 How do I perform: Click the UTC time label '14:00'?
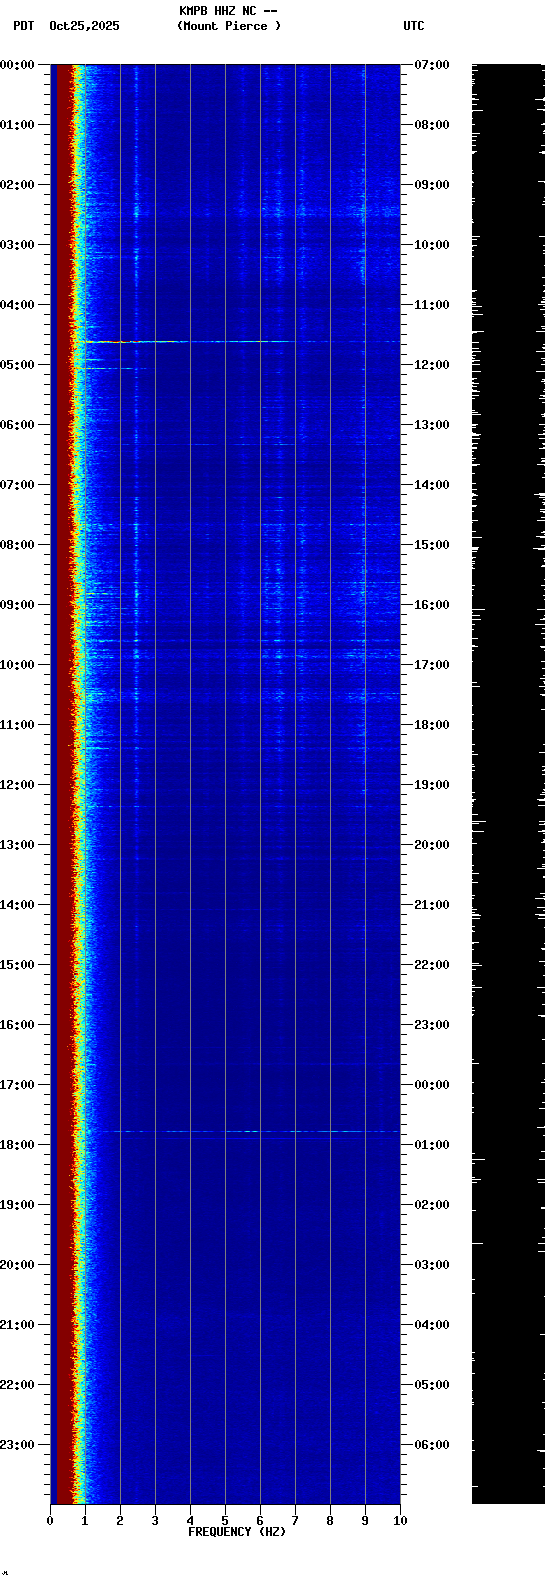[432, 485]
